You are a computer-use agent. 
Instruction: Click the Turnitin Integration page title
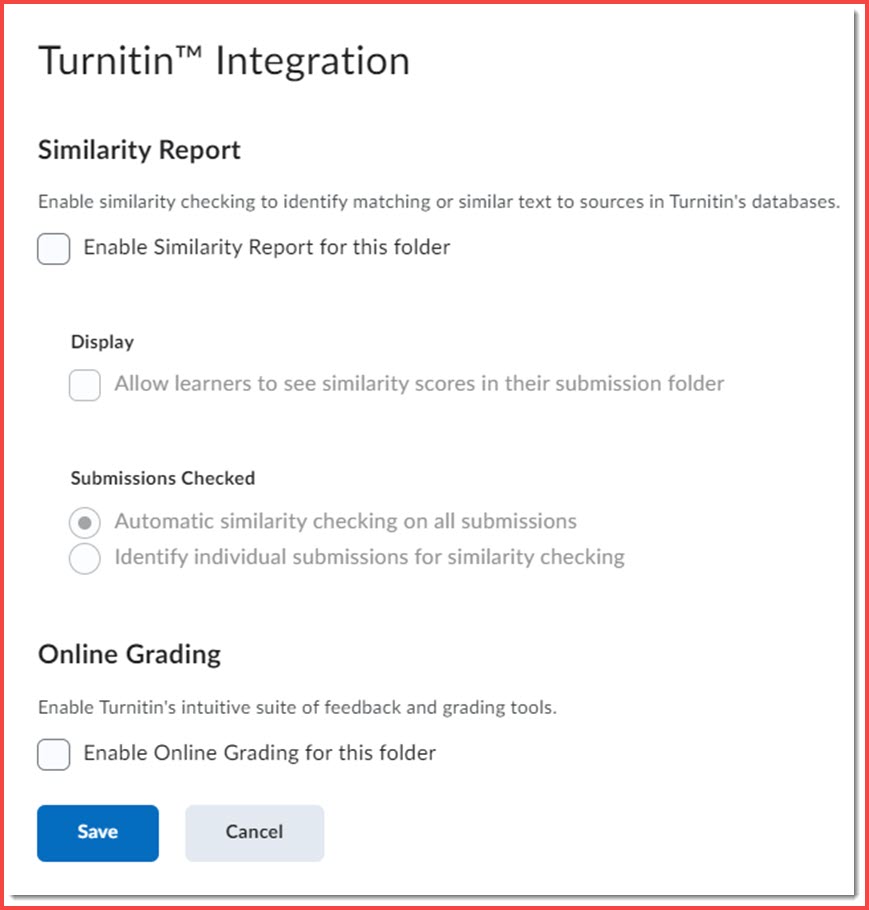tap(223, 61)
